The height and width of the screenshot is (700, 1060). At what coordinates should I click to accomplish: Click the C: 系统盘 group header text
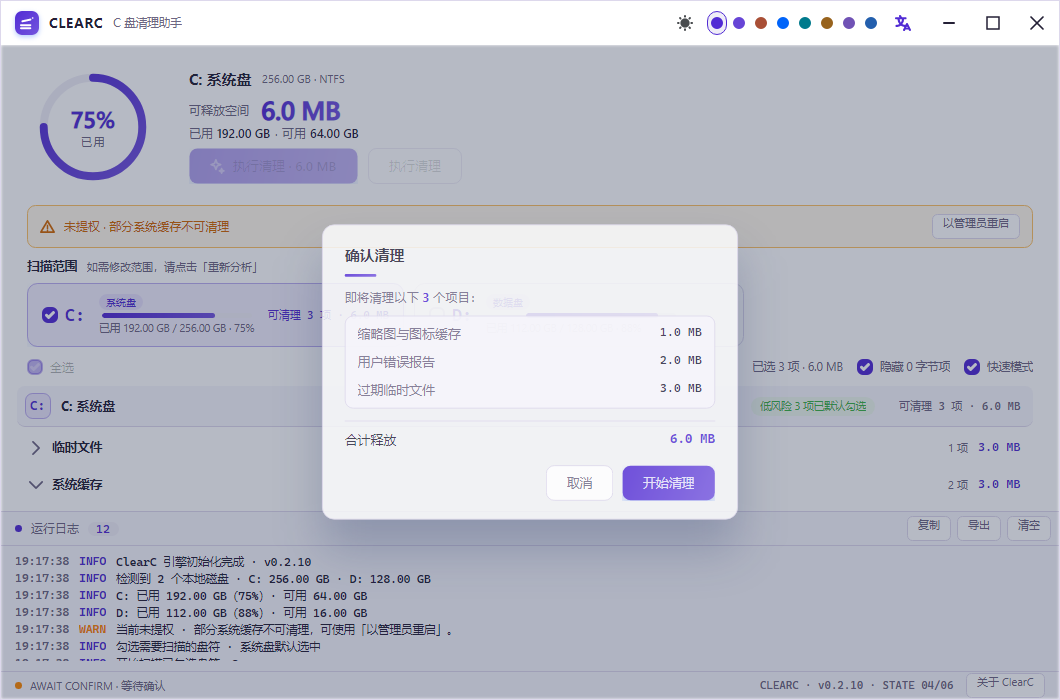pos(88,406)
